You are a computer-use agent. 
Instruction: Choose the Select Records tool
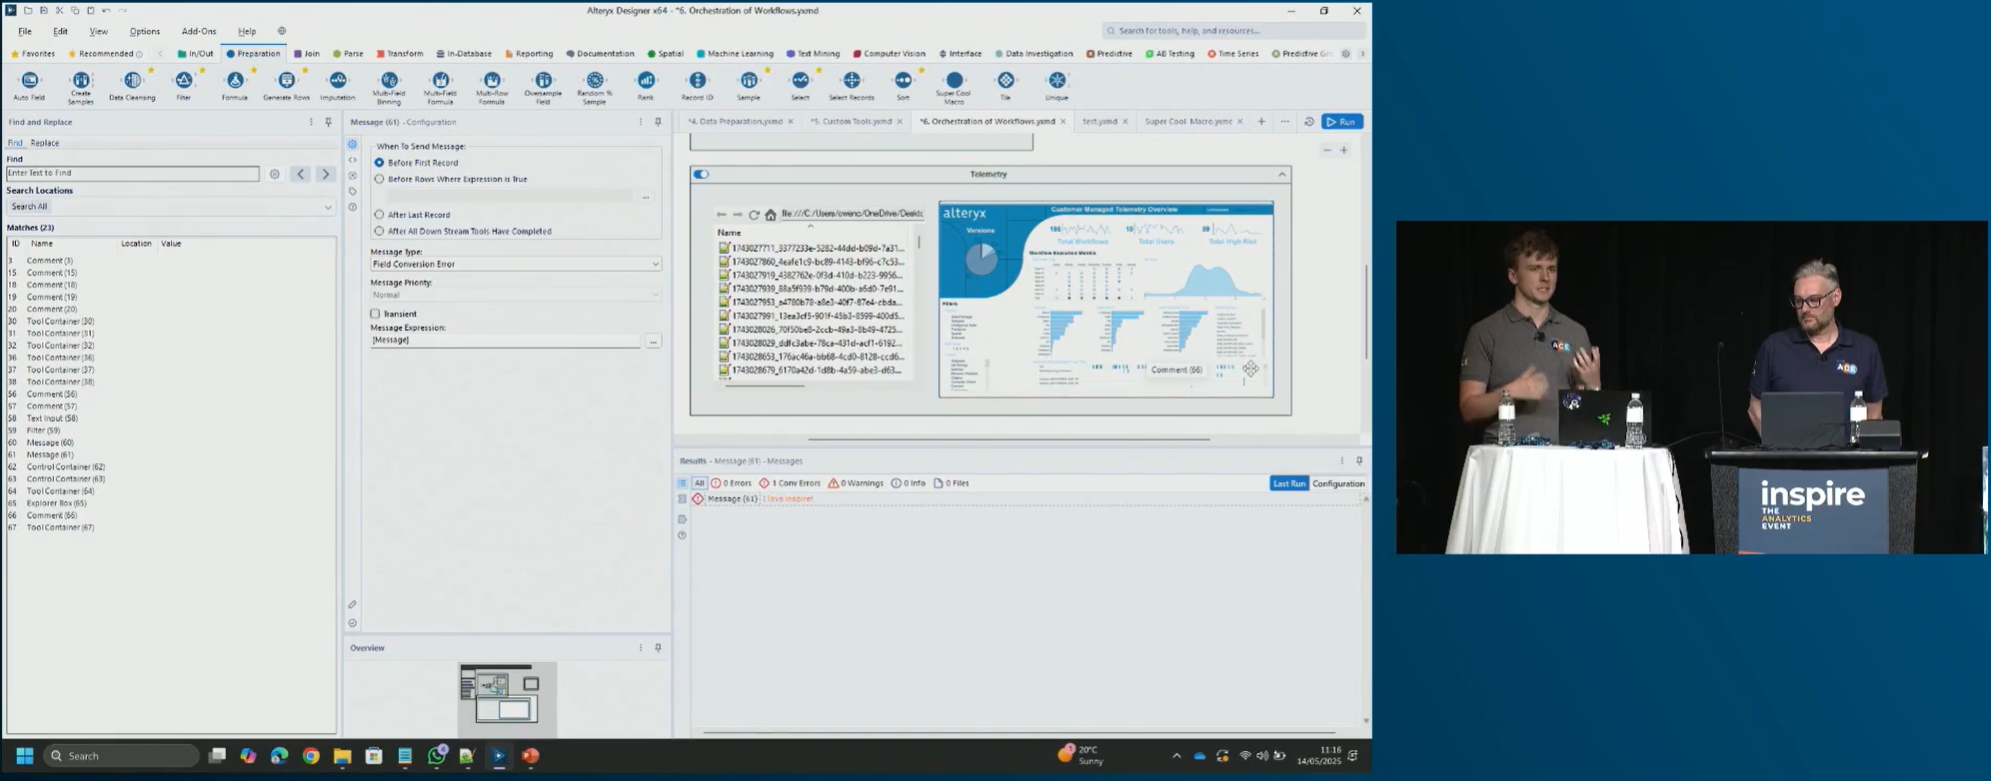click(x=852, y=86)
